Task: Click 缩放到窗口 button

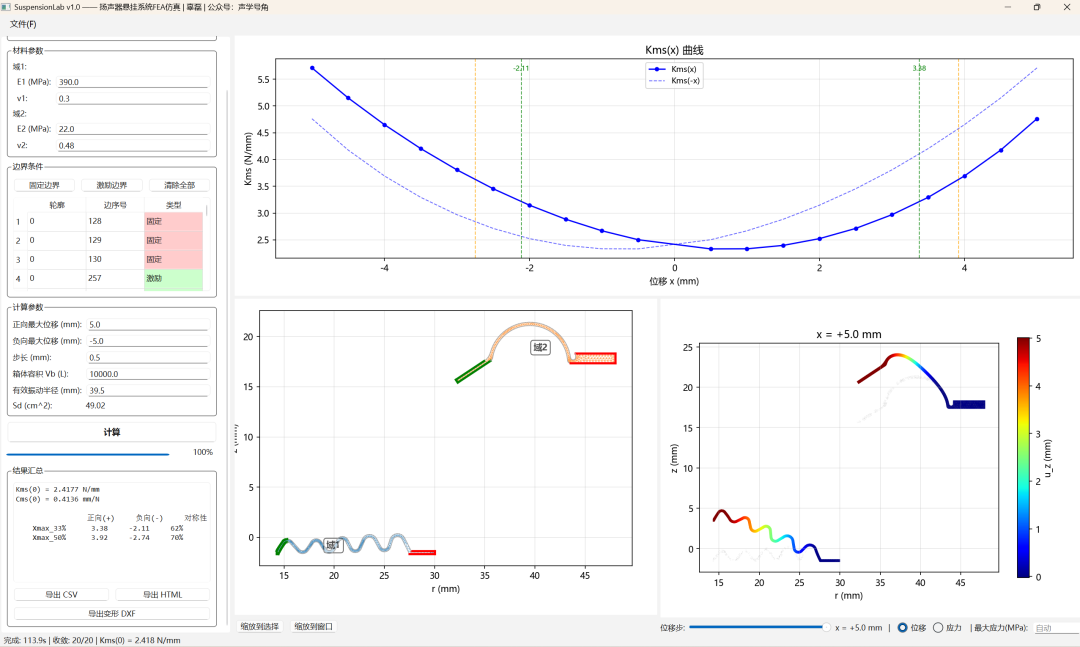Action: pyautogui.click(x=314, y=626)
